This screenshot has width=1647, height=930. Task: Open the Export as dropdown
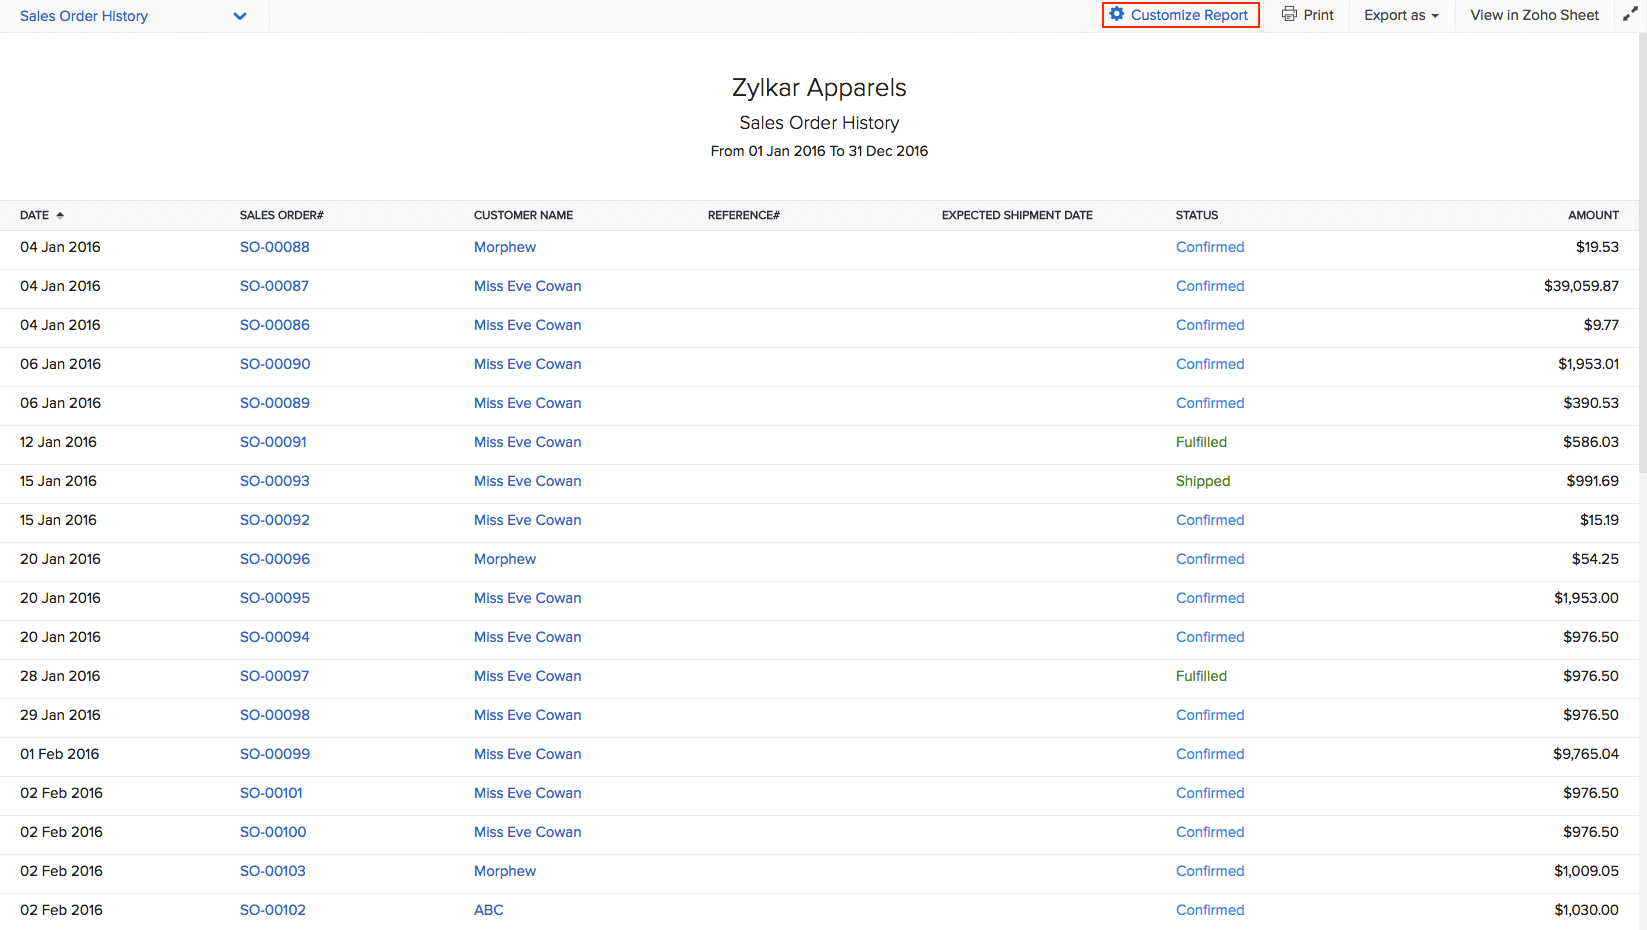(x=1401, y=15)
